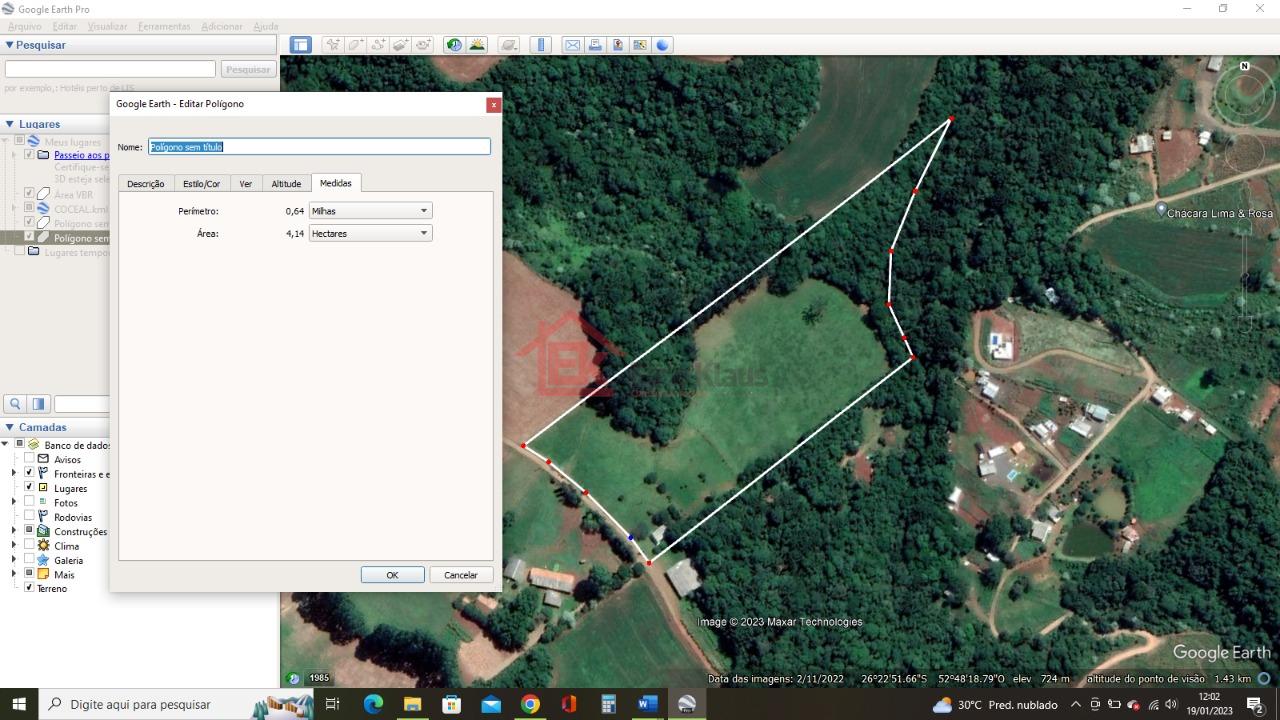Click the Add Path toolbar icon
The image size is (1280, 720).
click(378, 45)
